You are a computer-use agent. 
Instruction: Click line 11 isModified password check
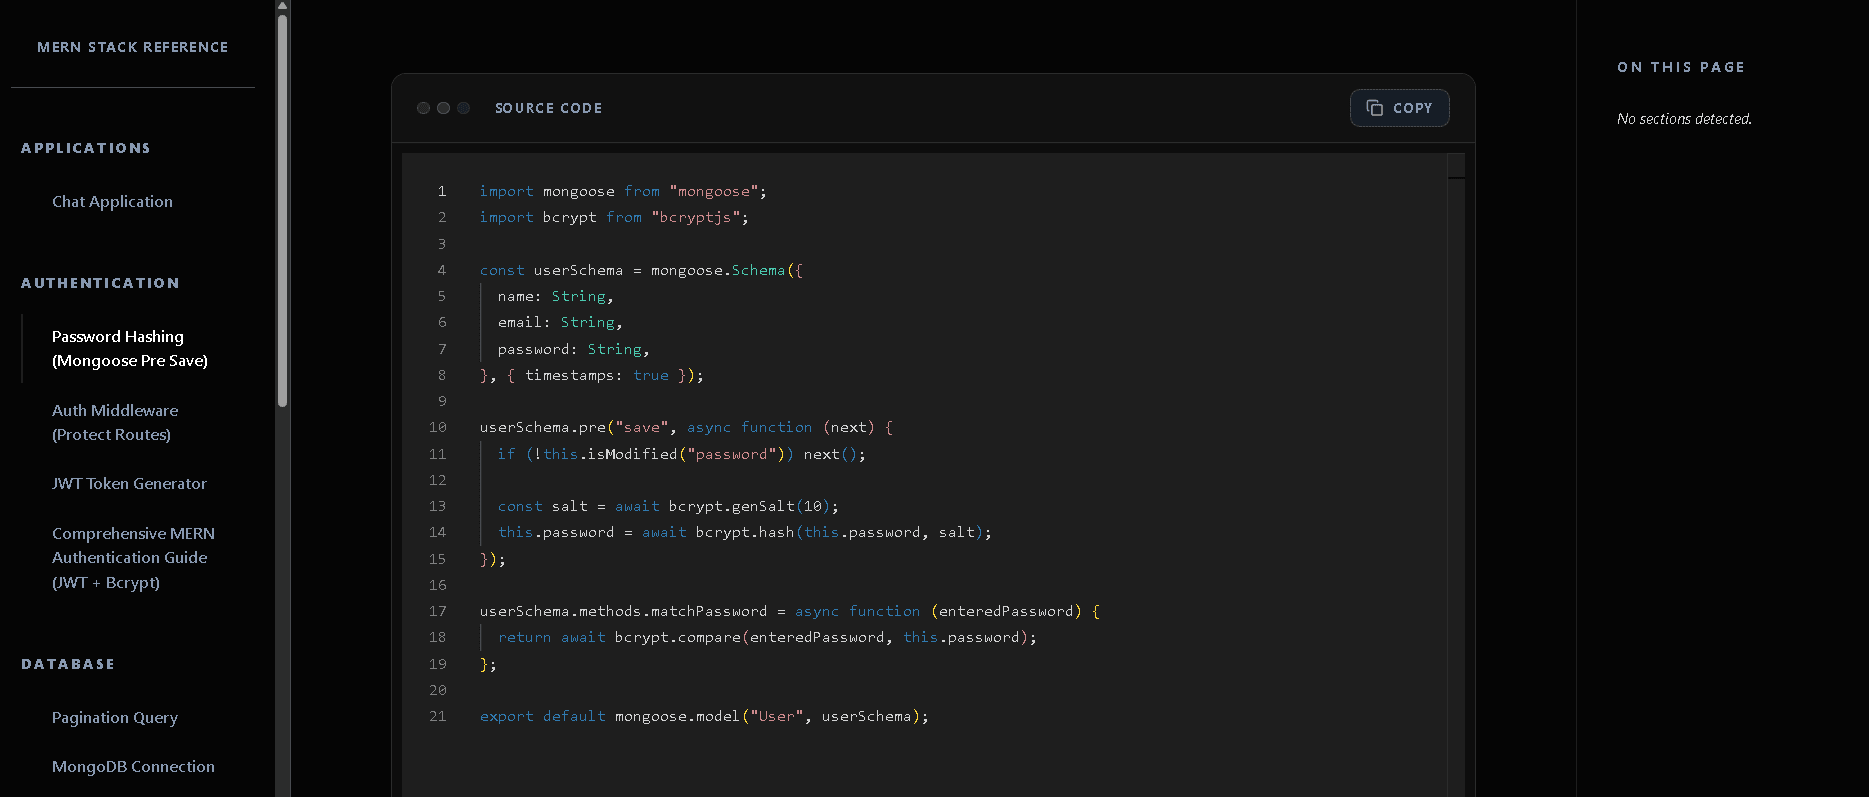pyautogui.click(x=682, y=454)
